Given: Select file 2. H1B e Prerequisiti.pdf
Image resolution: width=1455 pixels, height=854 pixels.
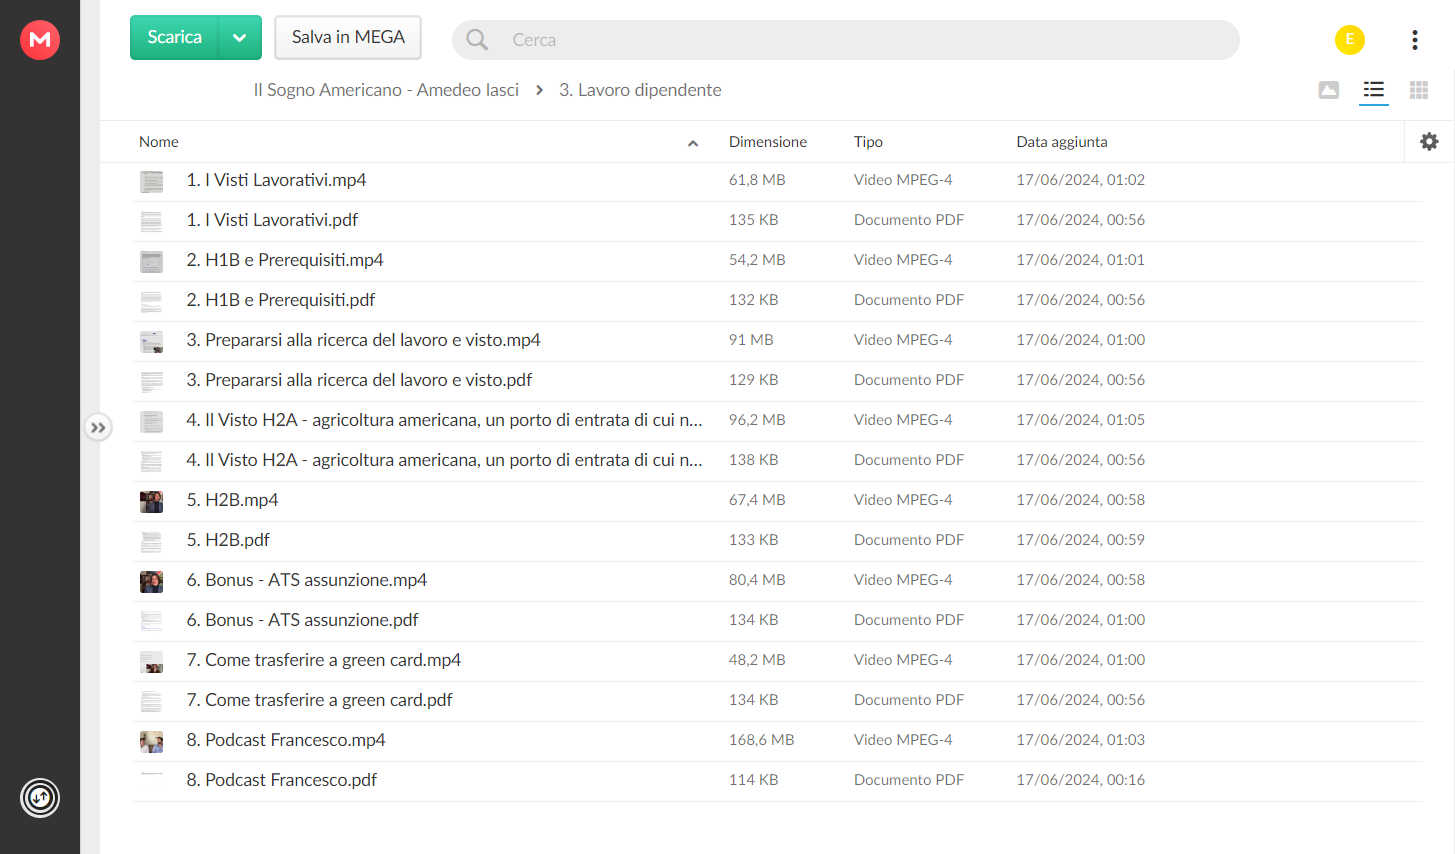Looking at the screenshot, I should [778, 301].
